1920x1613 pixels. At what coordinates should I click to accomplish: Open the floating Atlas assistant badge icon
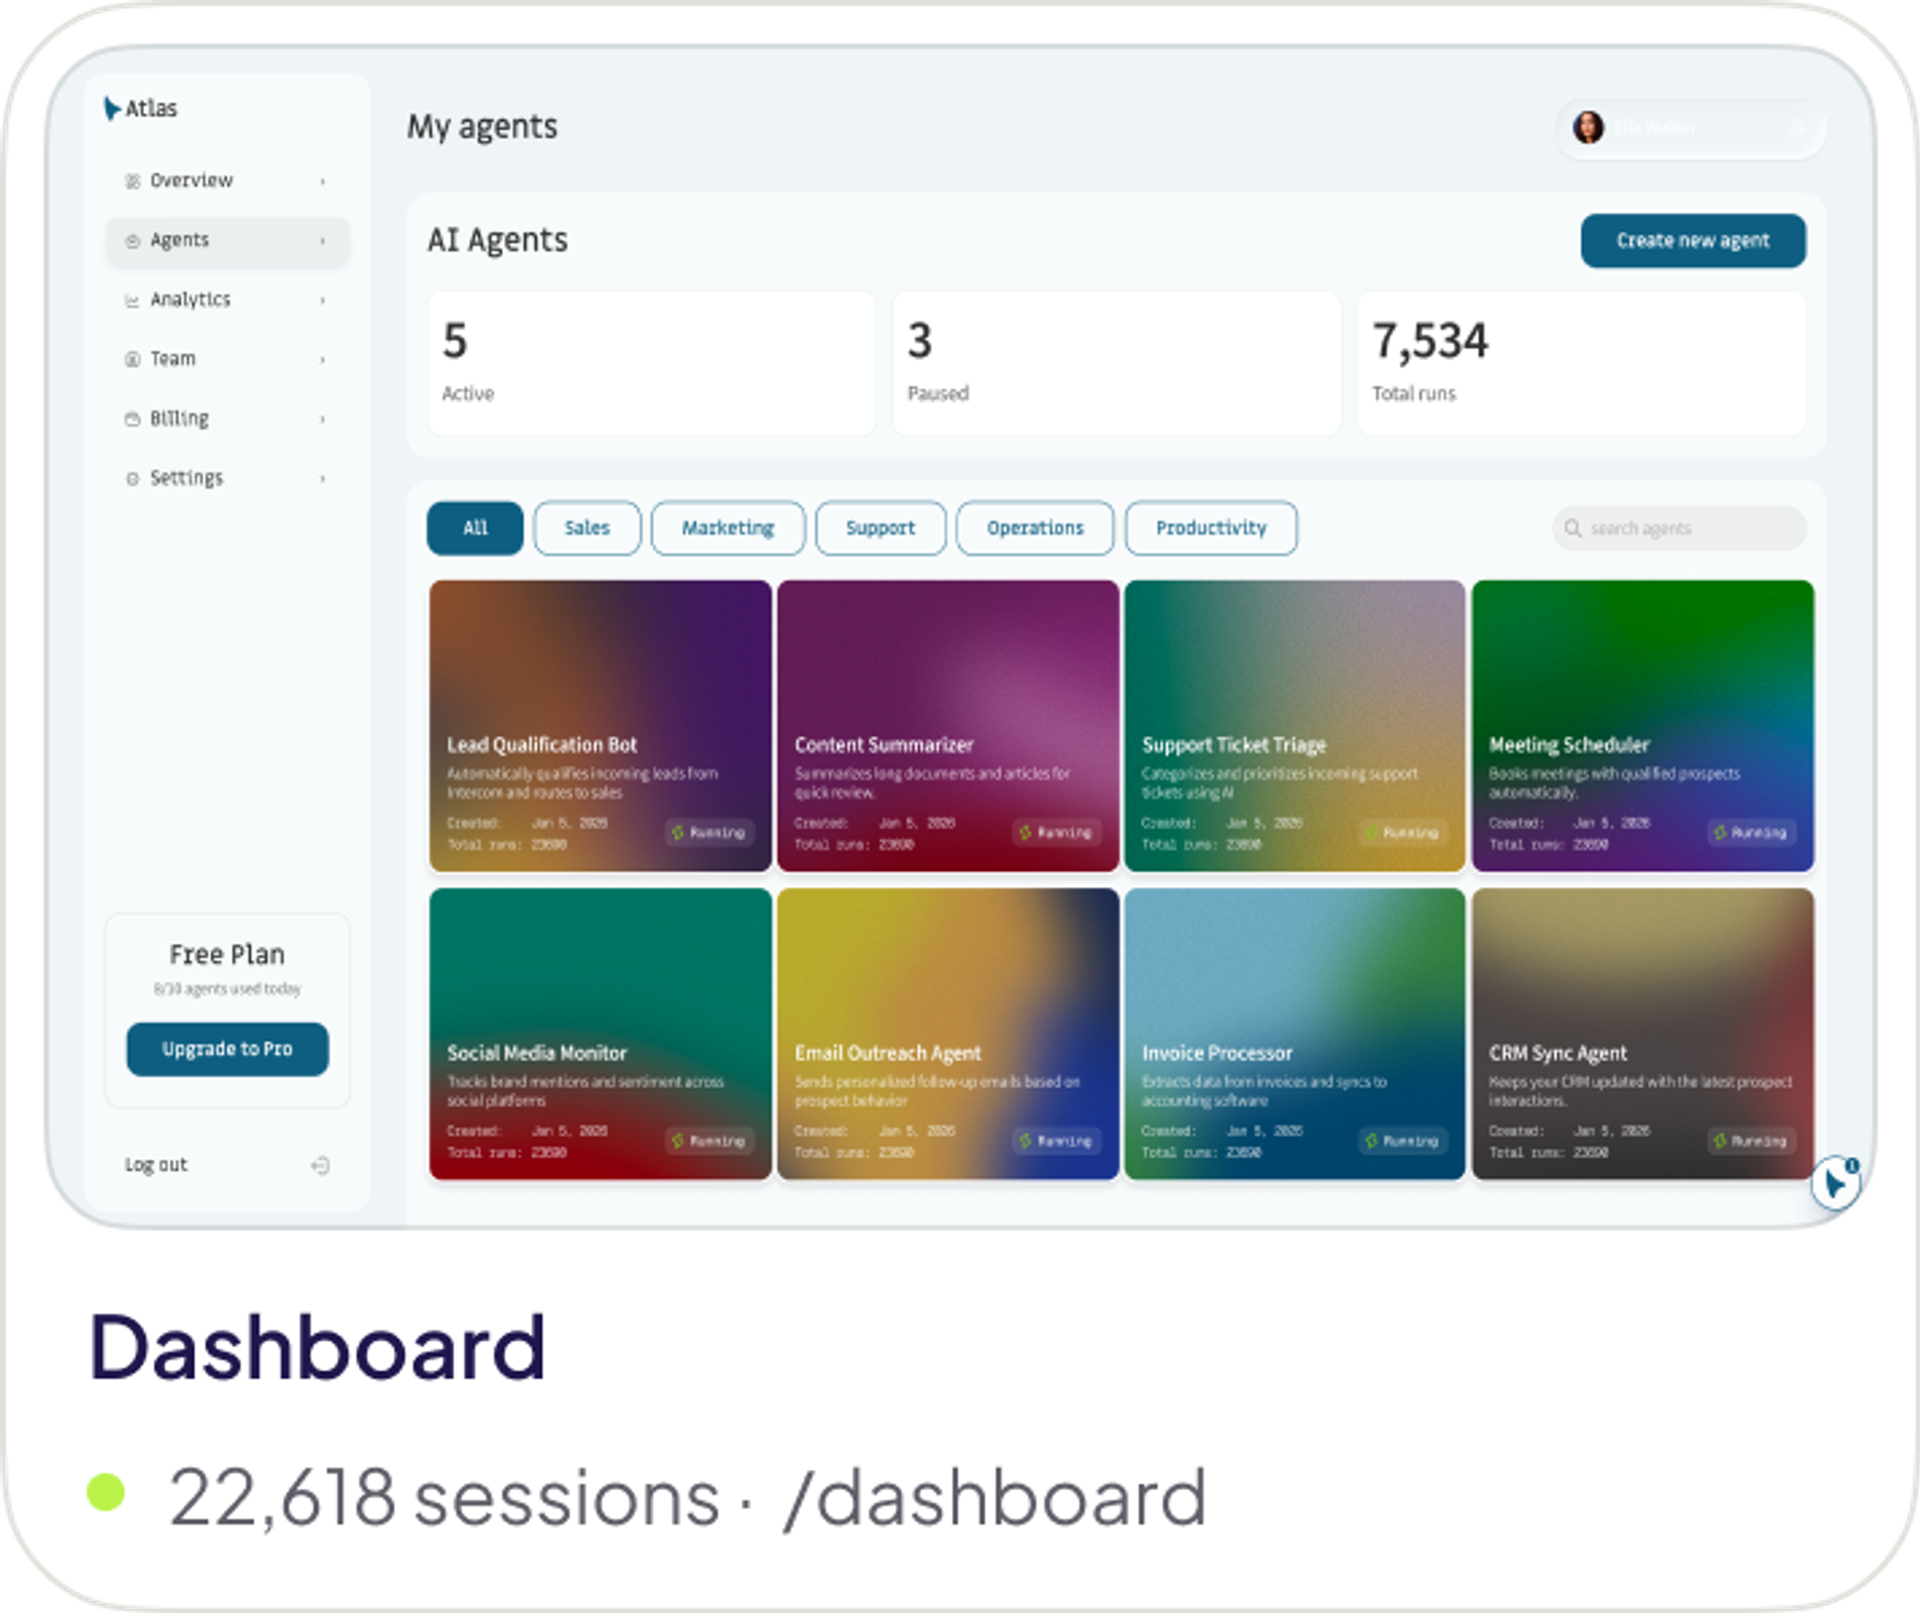(1835, 1183)
